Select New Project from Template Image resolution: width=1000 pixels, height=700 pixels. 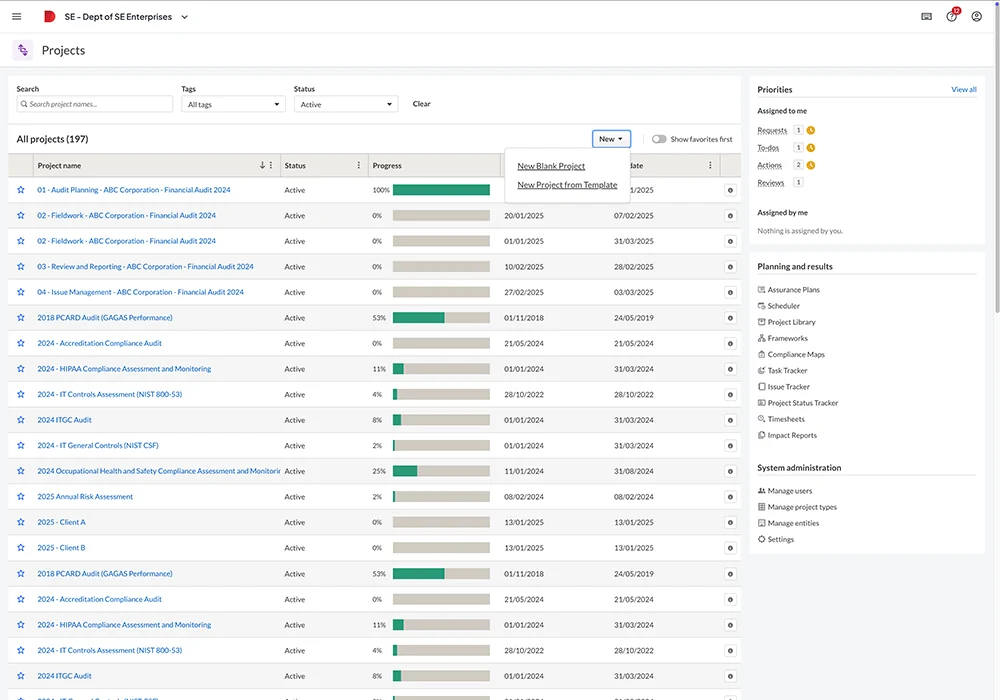point(568,186)
